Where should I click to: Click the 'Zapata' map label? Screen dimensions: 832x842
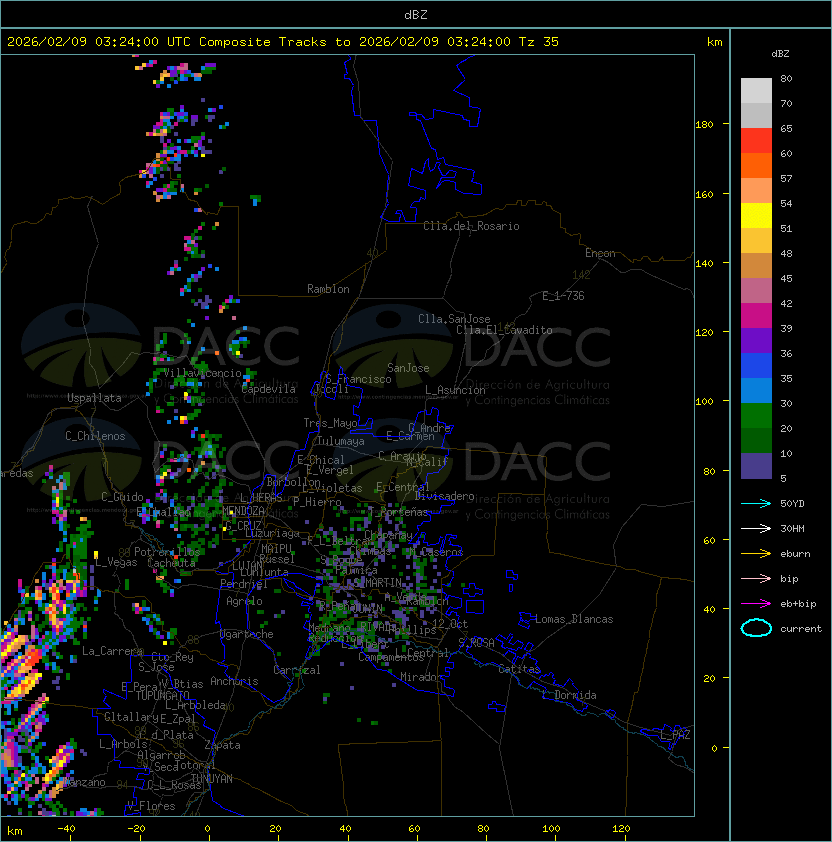222,745
